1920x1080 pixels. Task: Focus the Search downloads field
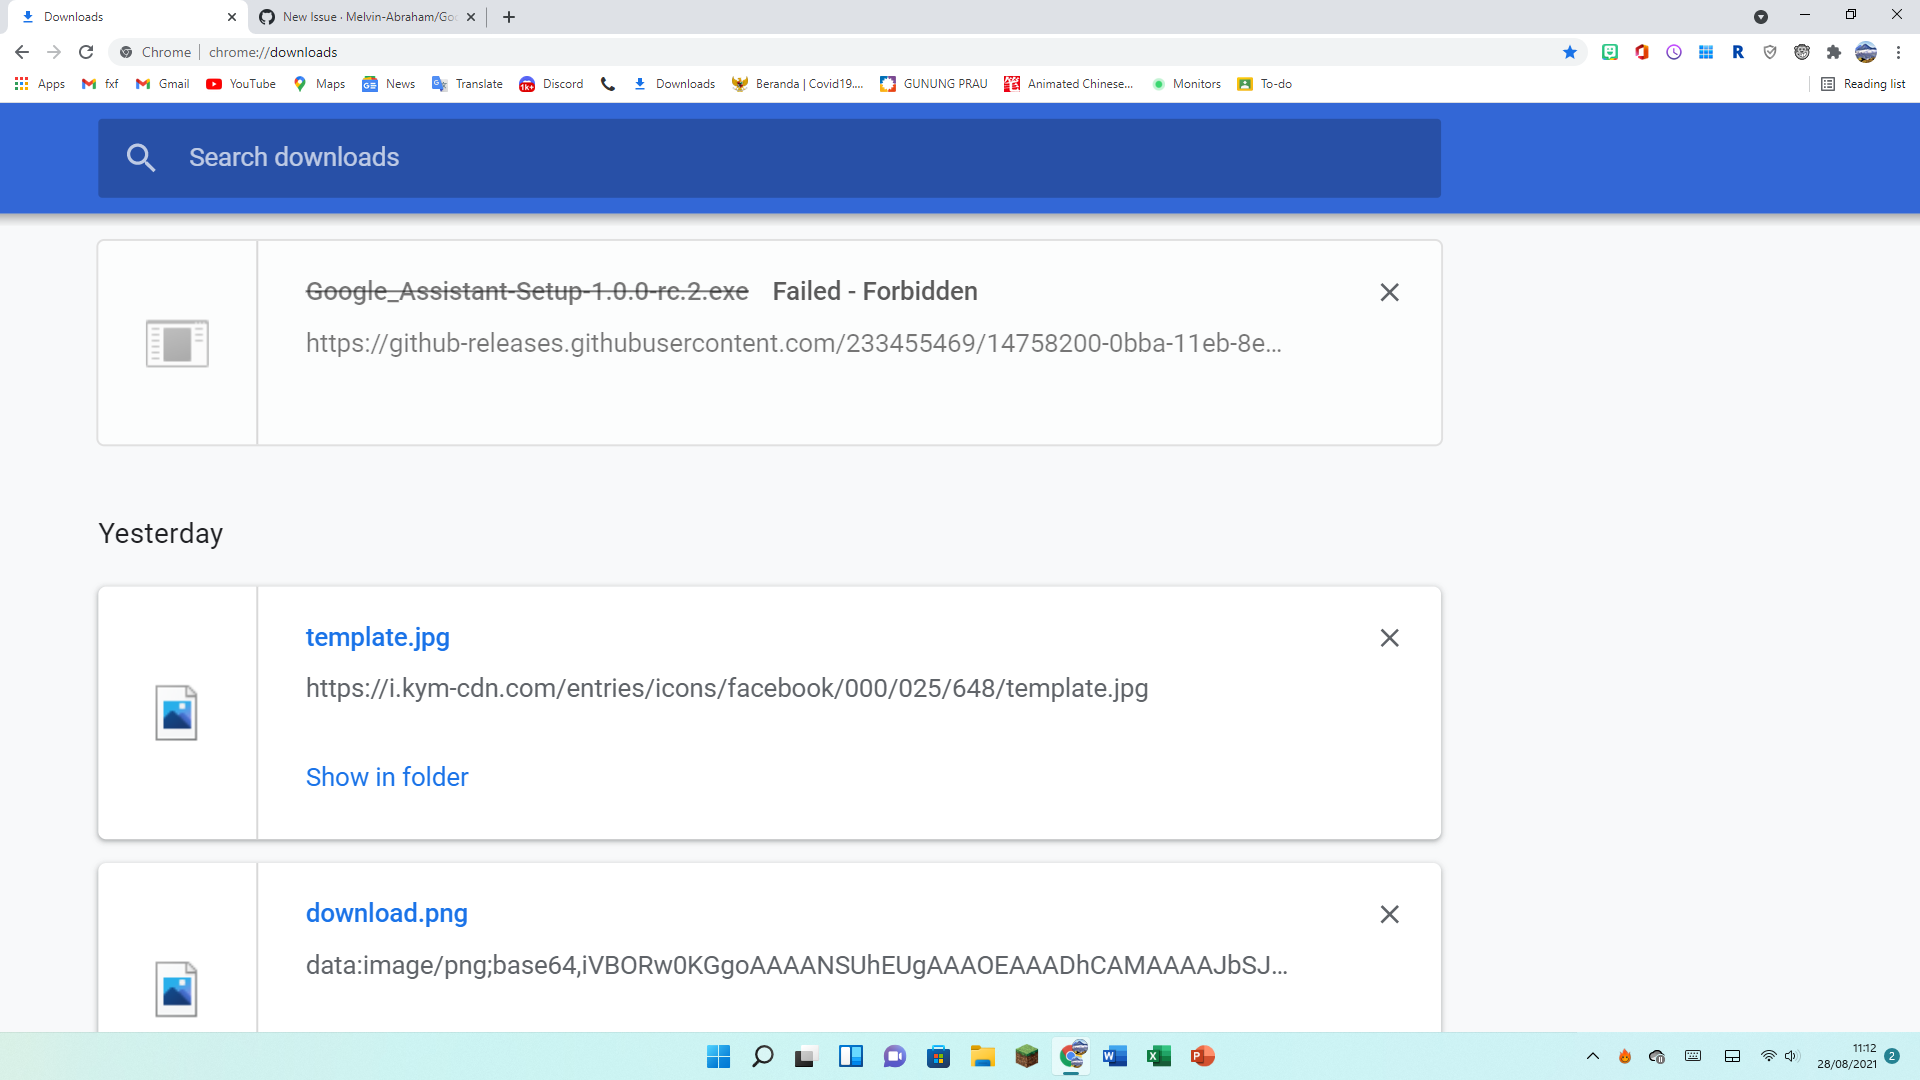pos(769,158)
